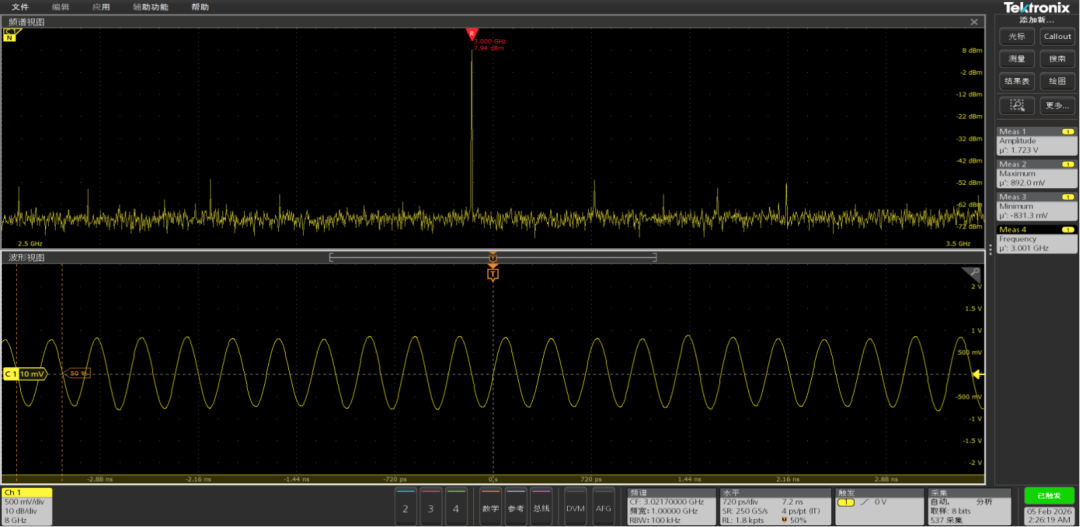
Task: Enable channel 3 button
Action: point(430,506)
